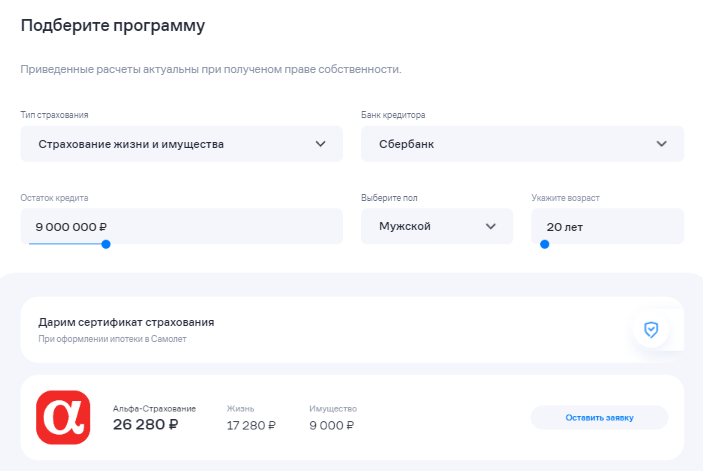Click the Жизнь 17 280 ₽ price
This screenshot has height=471, width=703.
pos(251,425)
